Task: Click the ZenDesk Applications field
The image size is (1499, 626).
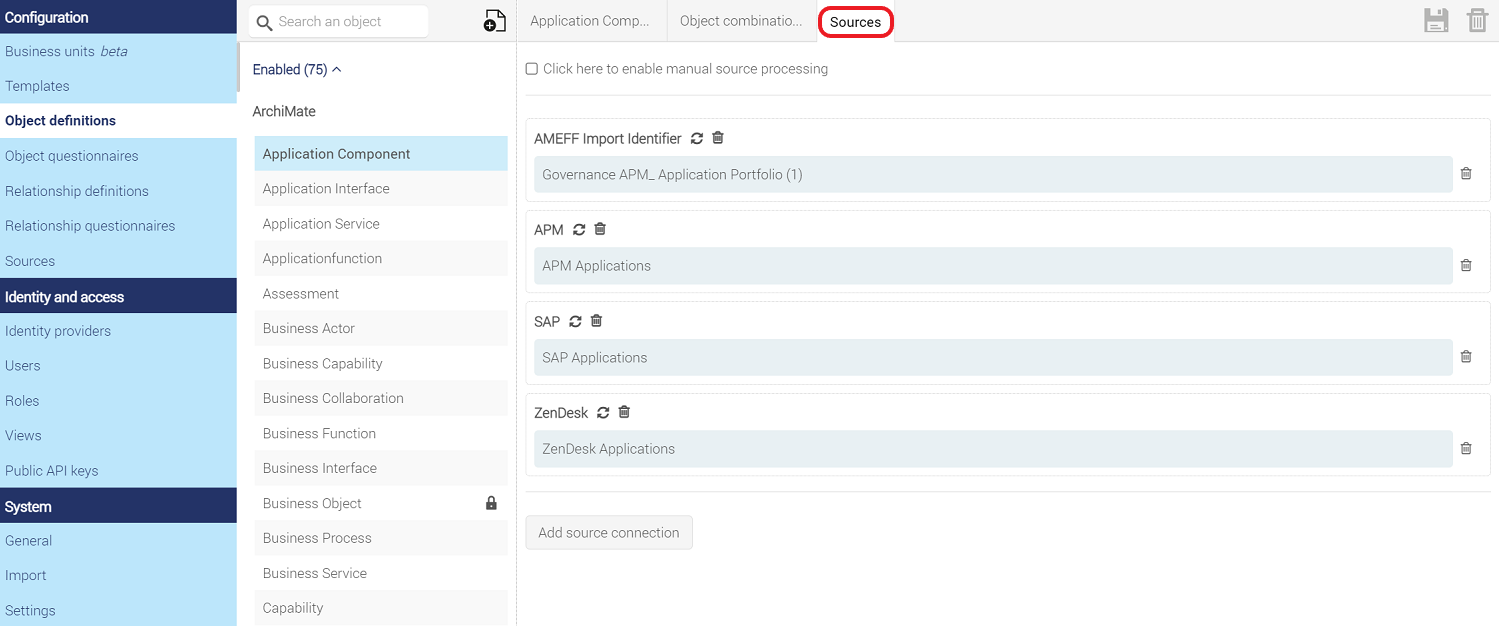Action: 993,449
